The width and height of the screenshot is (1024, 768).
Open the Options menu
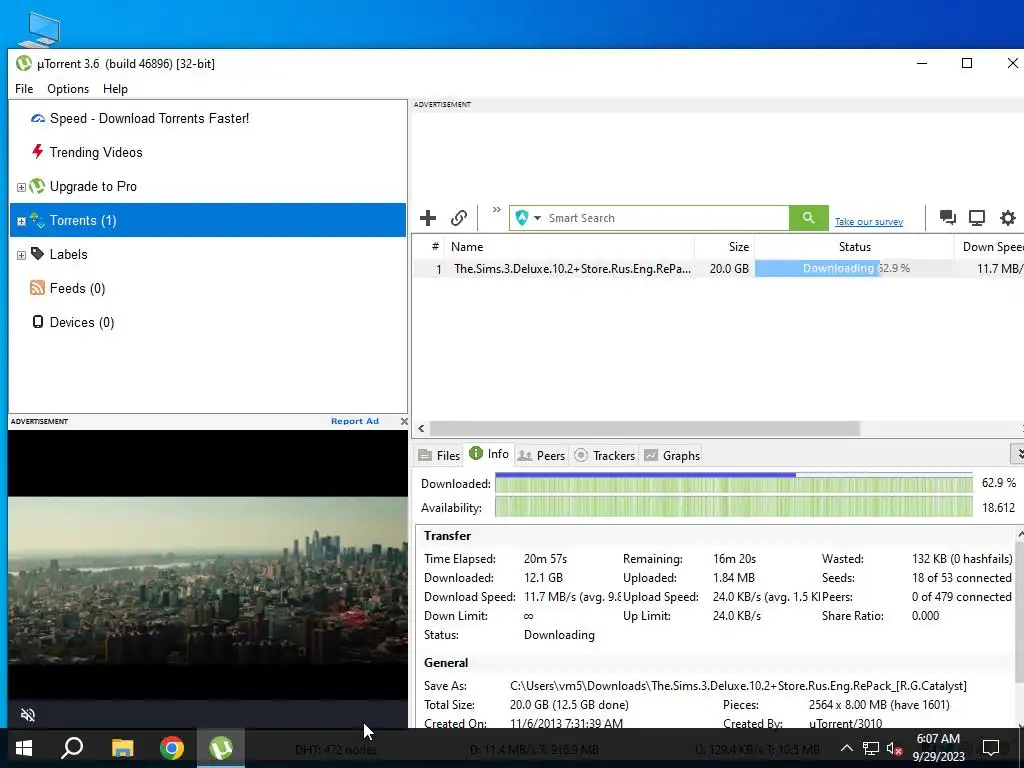(x=68, y=89)
